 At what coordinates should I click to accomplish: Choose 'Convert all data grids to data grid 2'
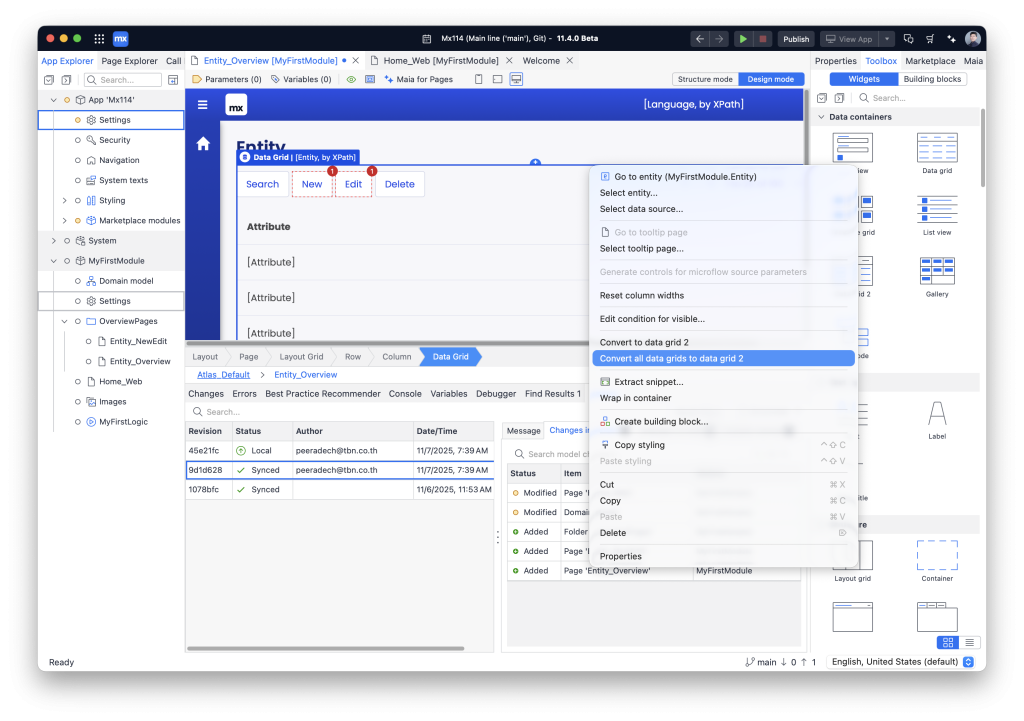tap(671, 358)
